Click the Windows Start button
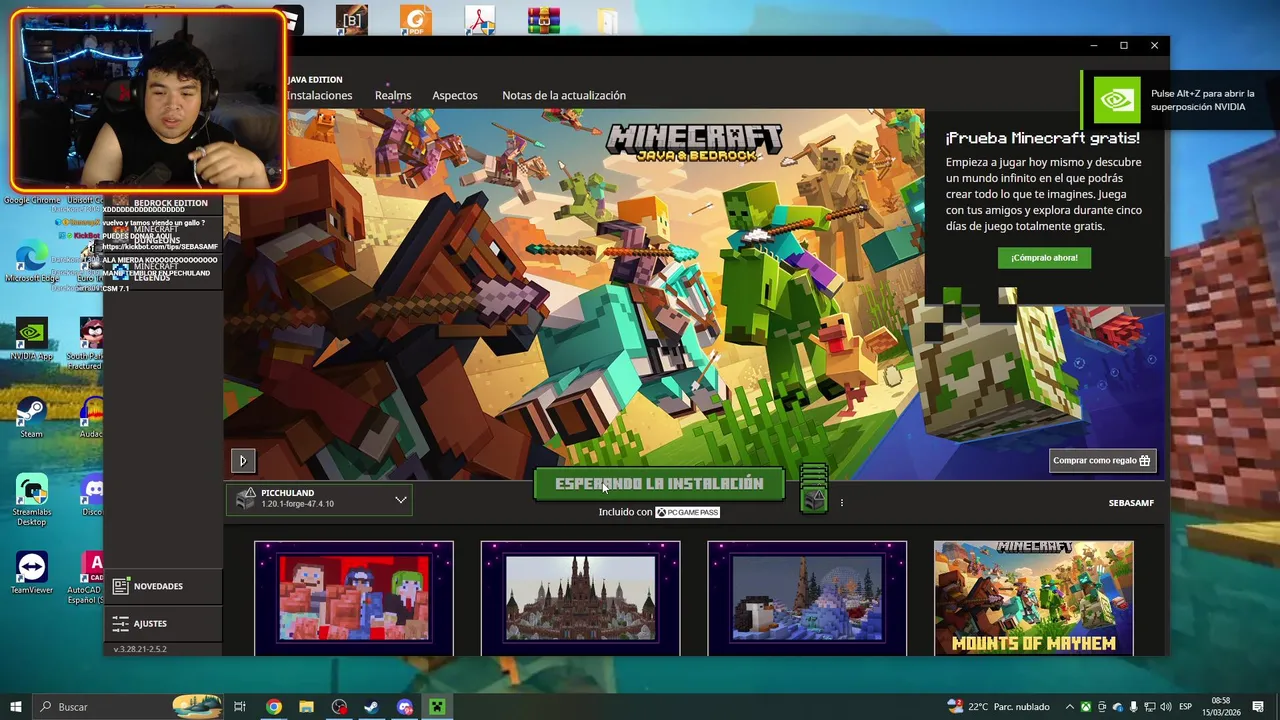The height and width of the screenshot is (720, 1280). click(15, 707)
